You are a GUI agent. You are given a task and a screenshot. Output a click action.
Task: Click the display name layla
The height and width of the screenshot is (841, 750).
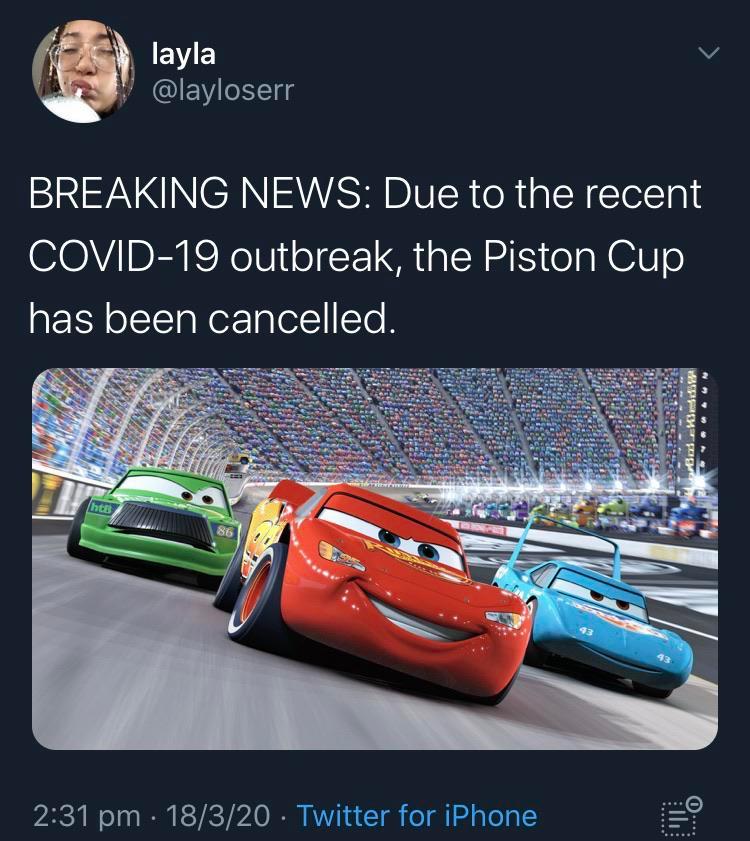pos(183,55)
